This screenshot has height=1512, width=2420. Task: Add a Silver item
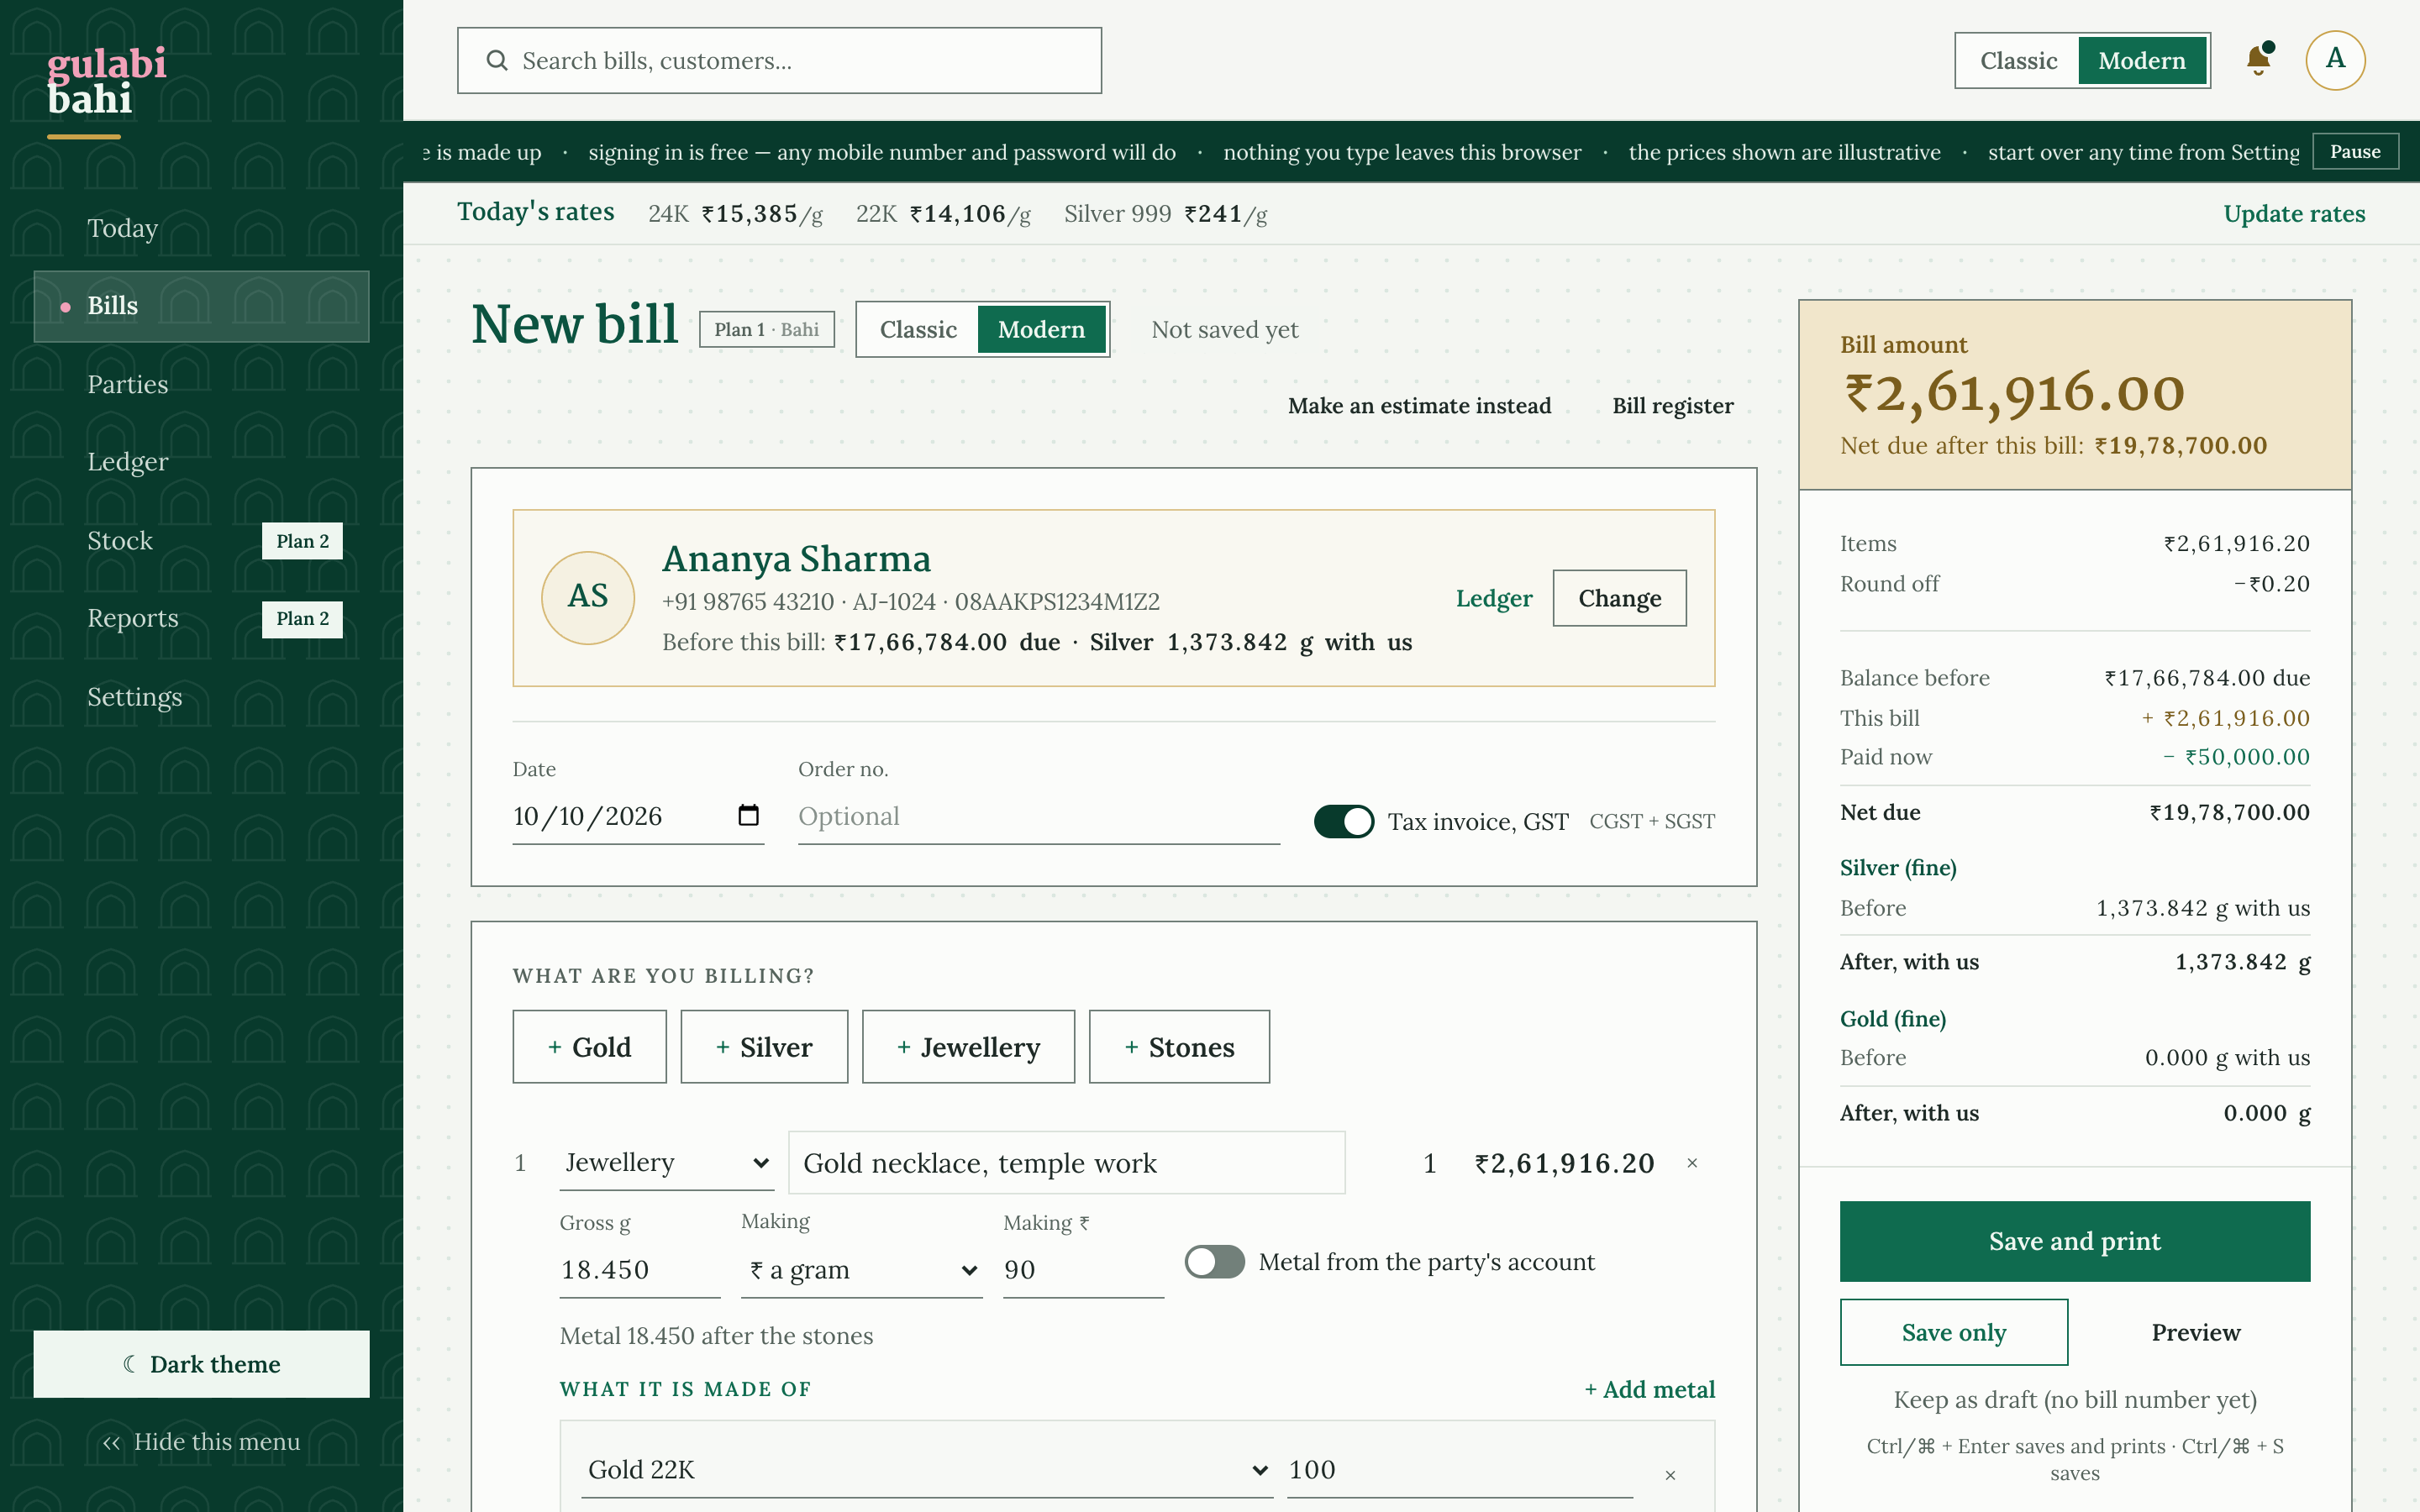[764, 1047]
